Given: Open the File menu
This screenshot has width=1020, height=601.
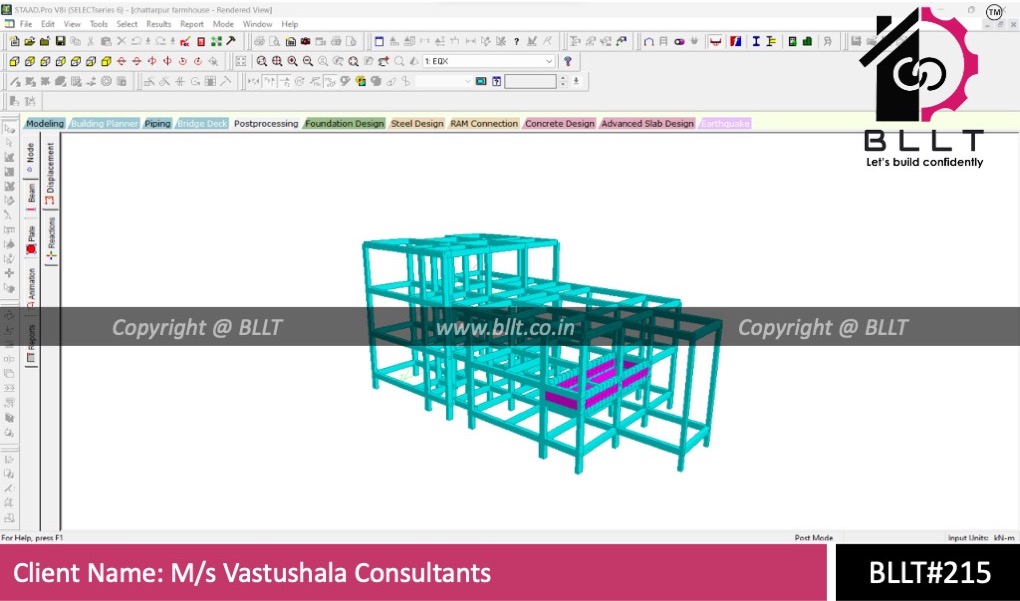Looking at the screenshot, I should 26,24.
